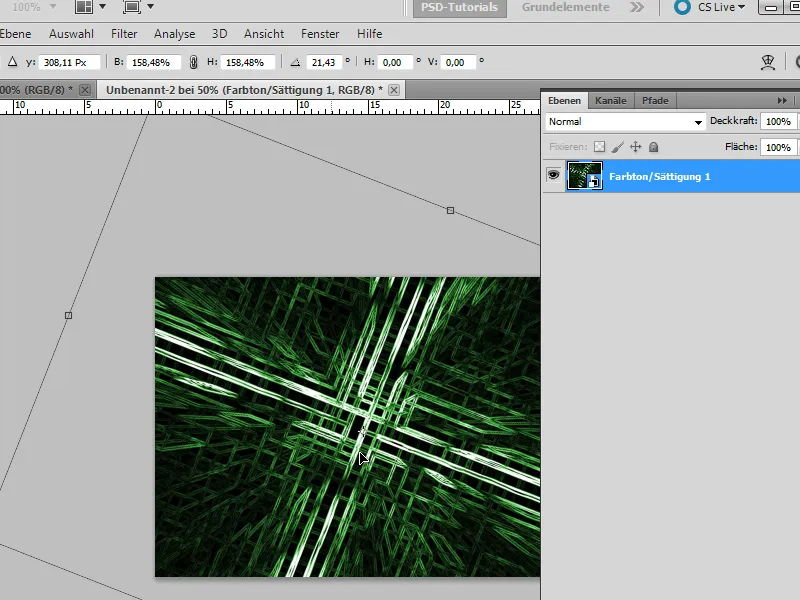This screenshot has width=800, height=600.
Task: Click the rotation angle icon
Action: 295,62
